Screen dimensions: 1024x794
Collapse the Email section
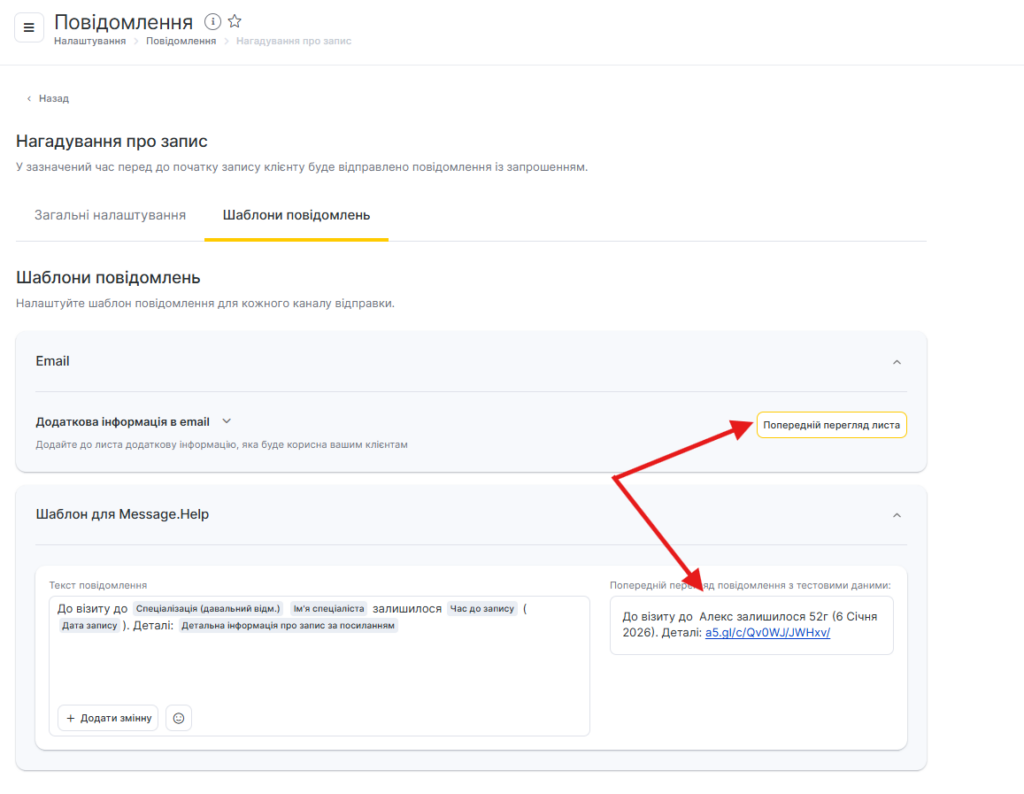[x=896, y=362]
